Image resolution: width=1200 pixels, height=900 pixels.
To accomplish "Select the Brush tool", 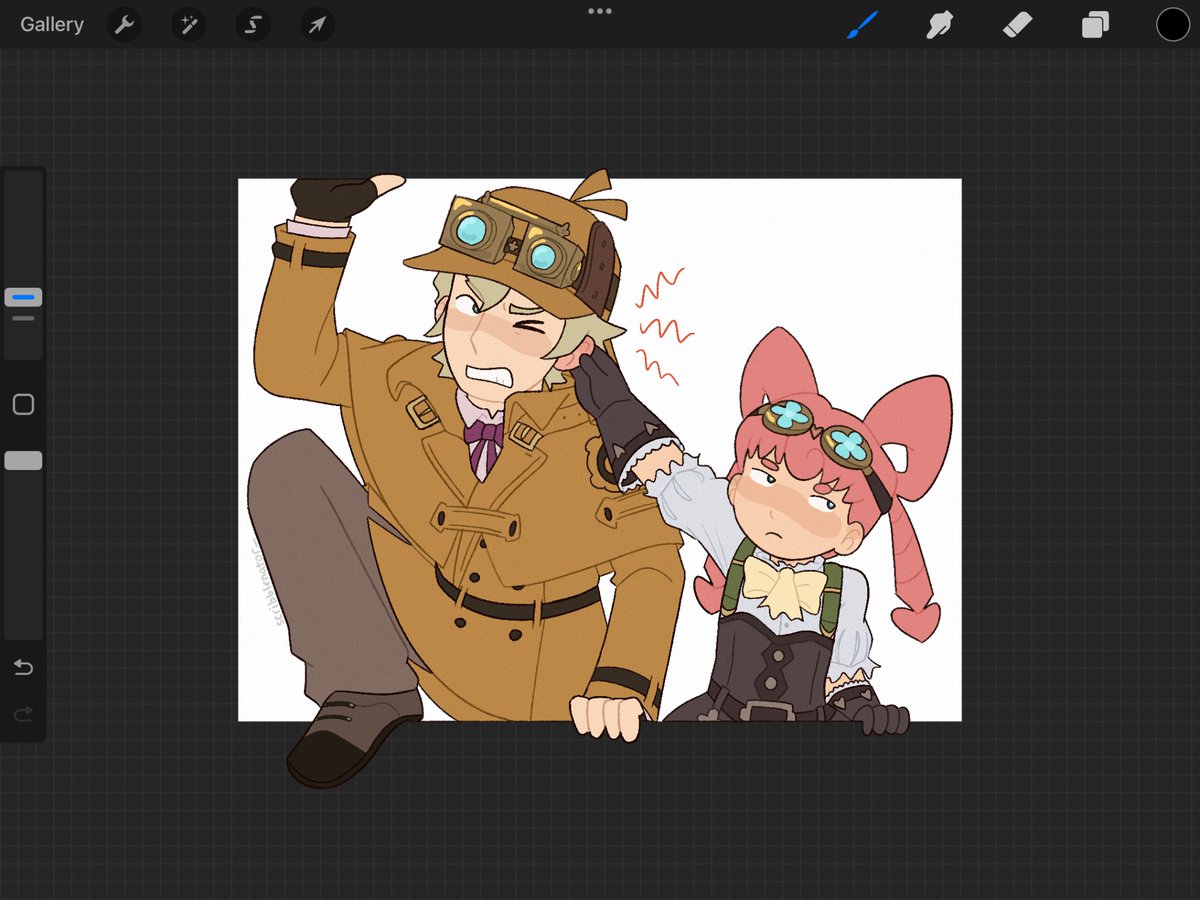I will pyautogui.click(x=861, y=24).
